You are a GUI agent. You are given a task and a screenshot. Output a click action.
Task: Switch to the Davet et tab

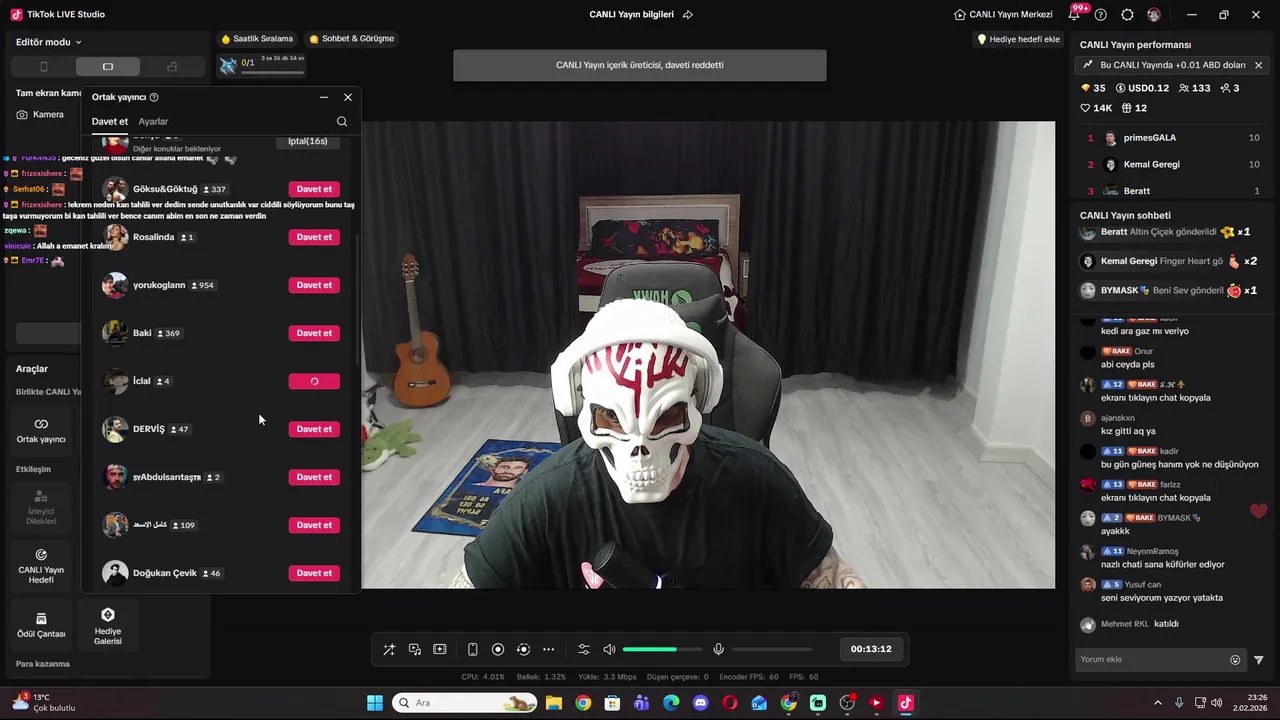110,122
